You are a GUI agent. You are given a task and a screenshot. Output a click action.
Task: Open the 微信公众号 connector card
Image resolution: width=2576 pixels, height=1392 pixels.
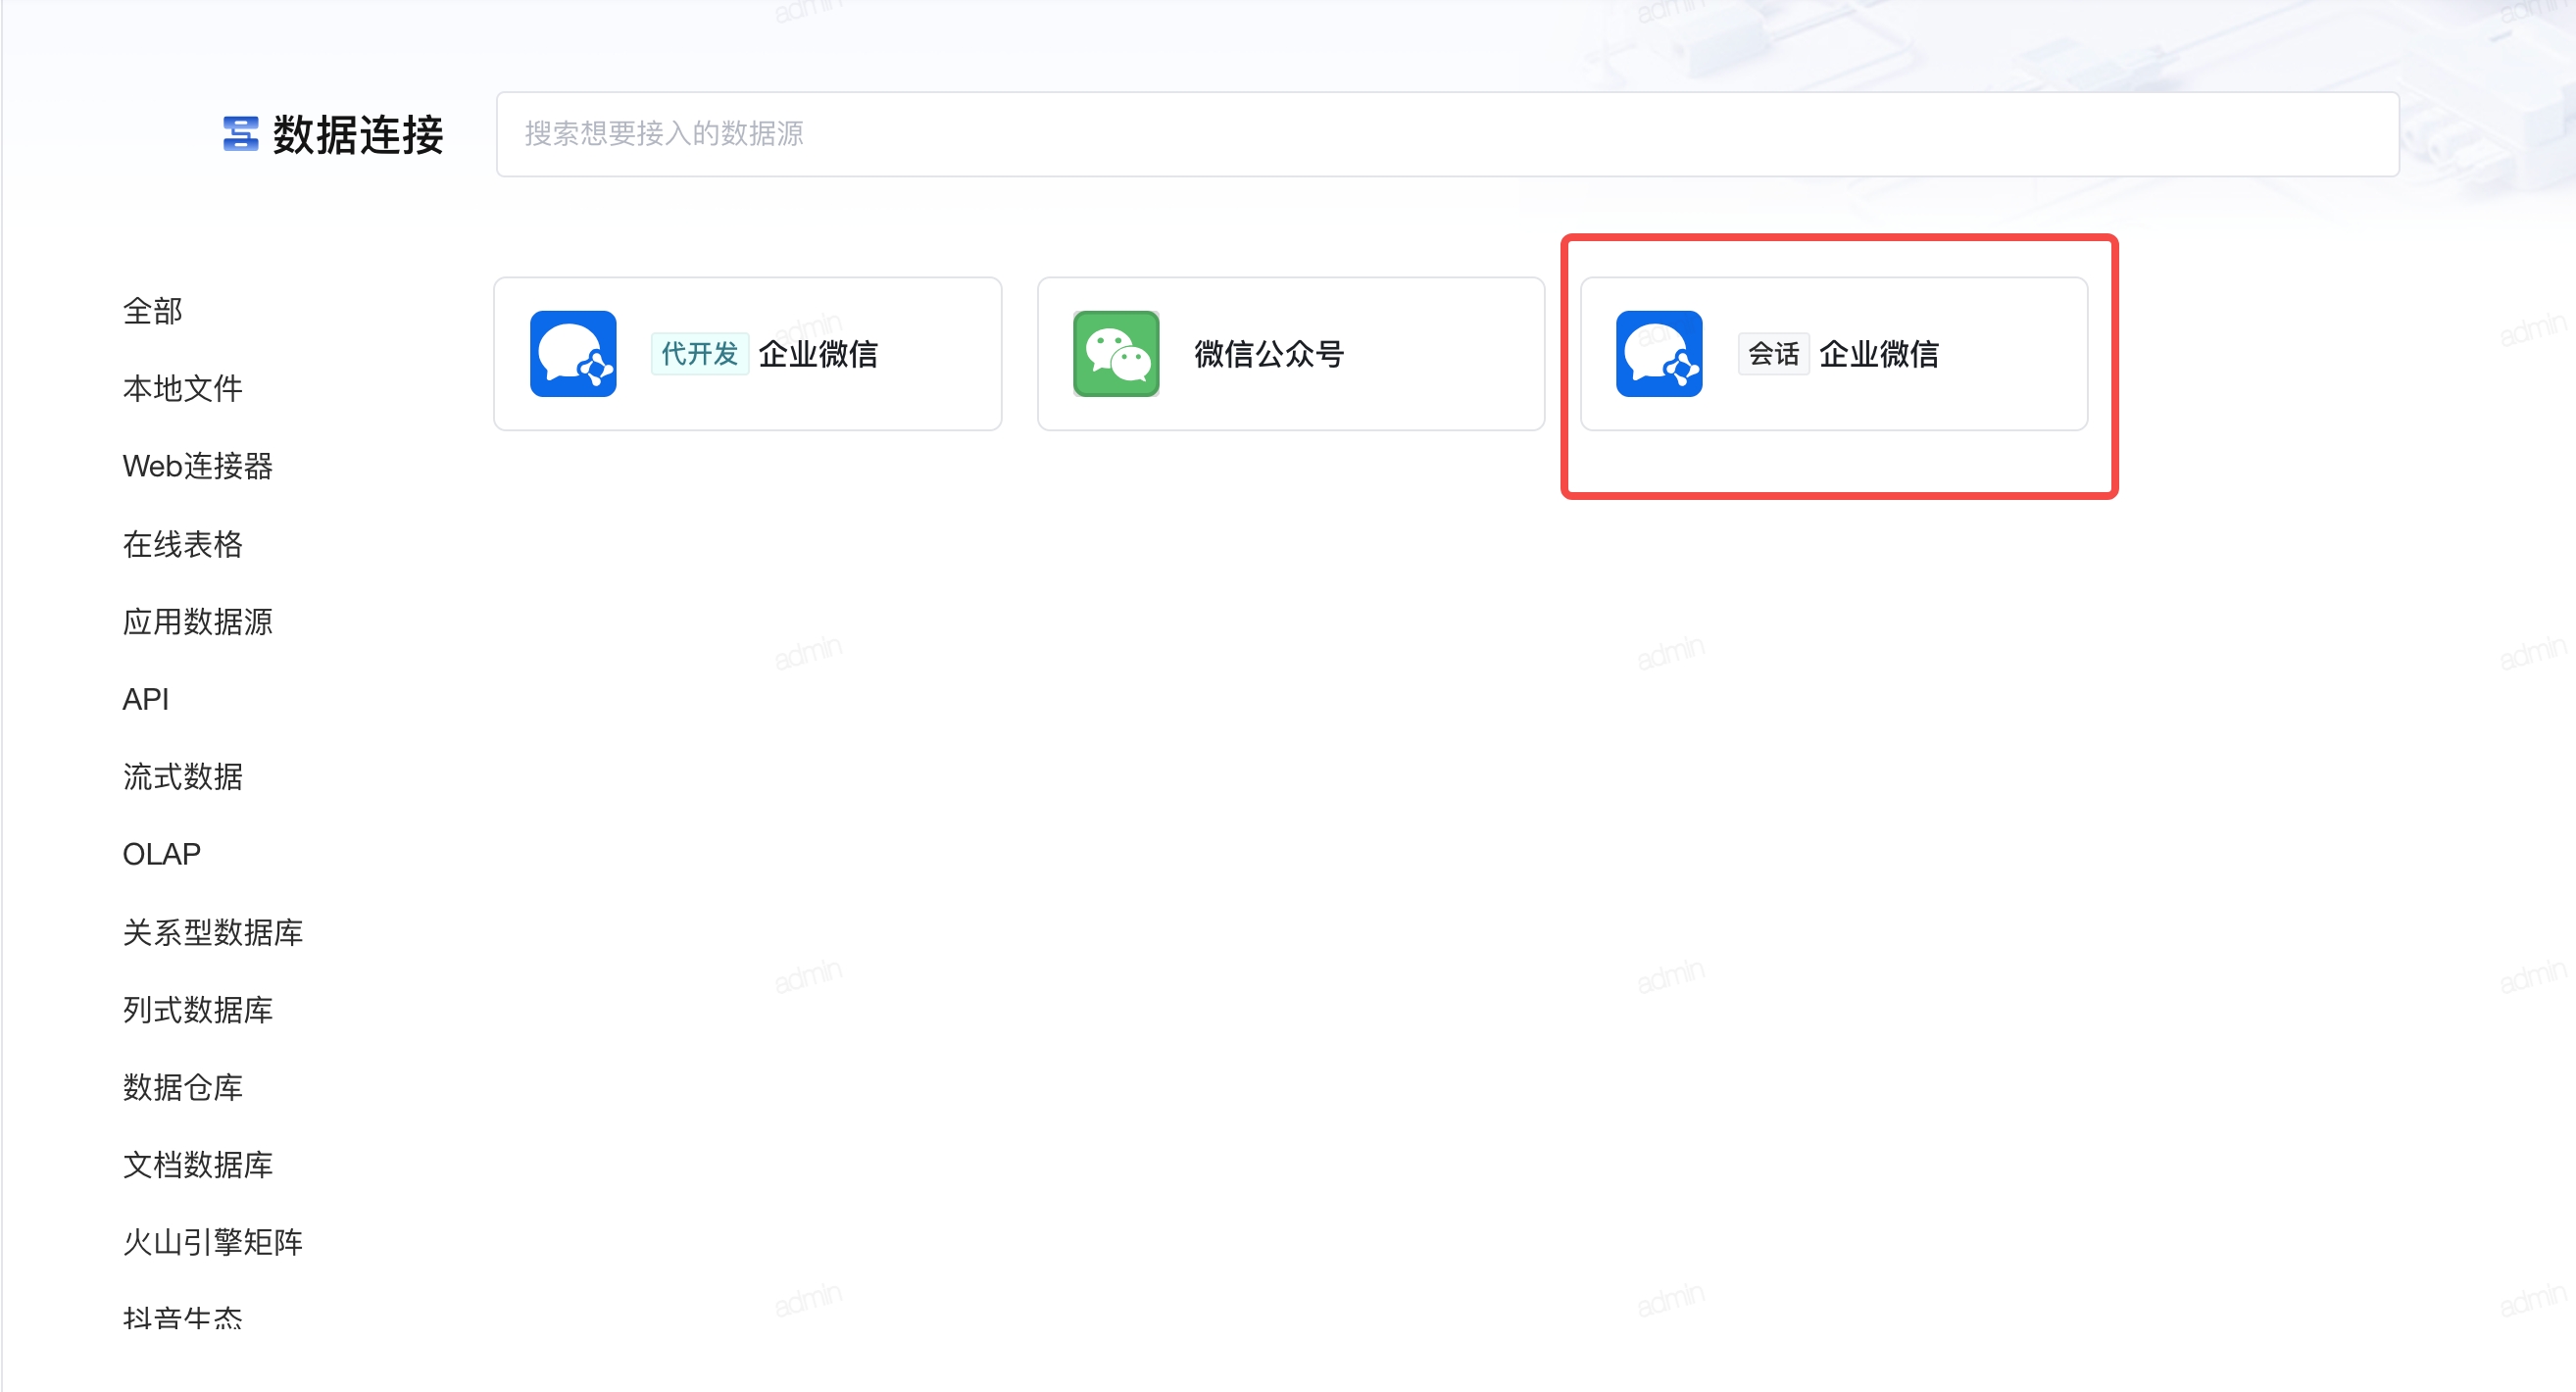(1290, 354)
